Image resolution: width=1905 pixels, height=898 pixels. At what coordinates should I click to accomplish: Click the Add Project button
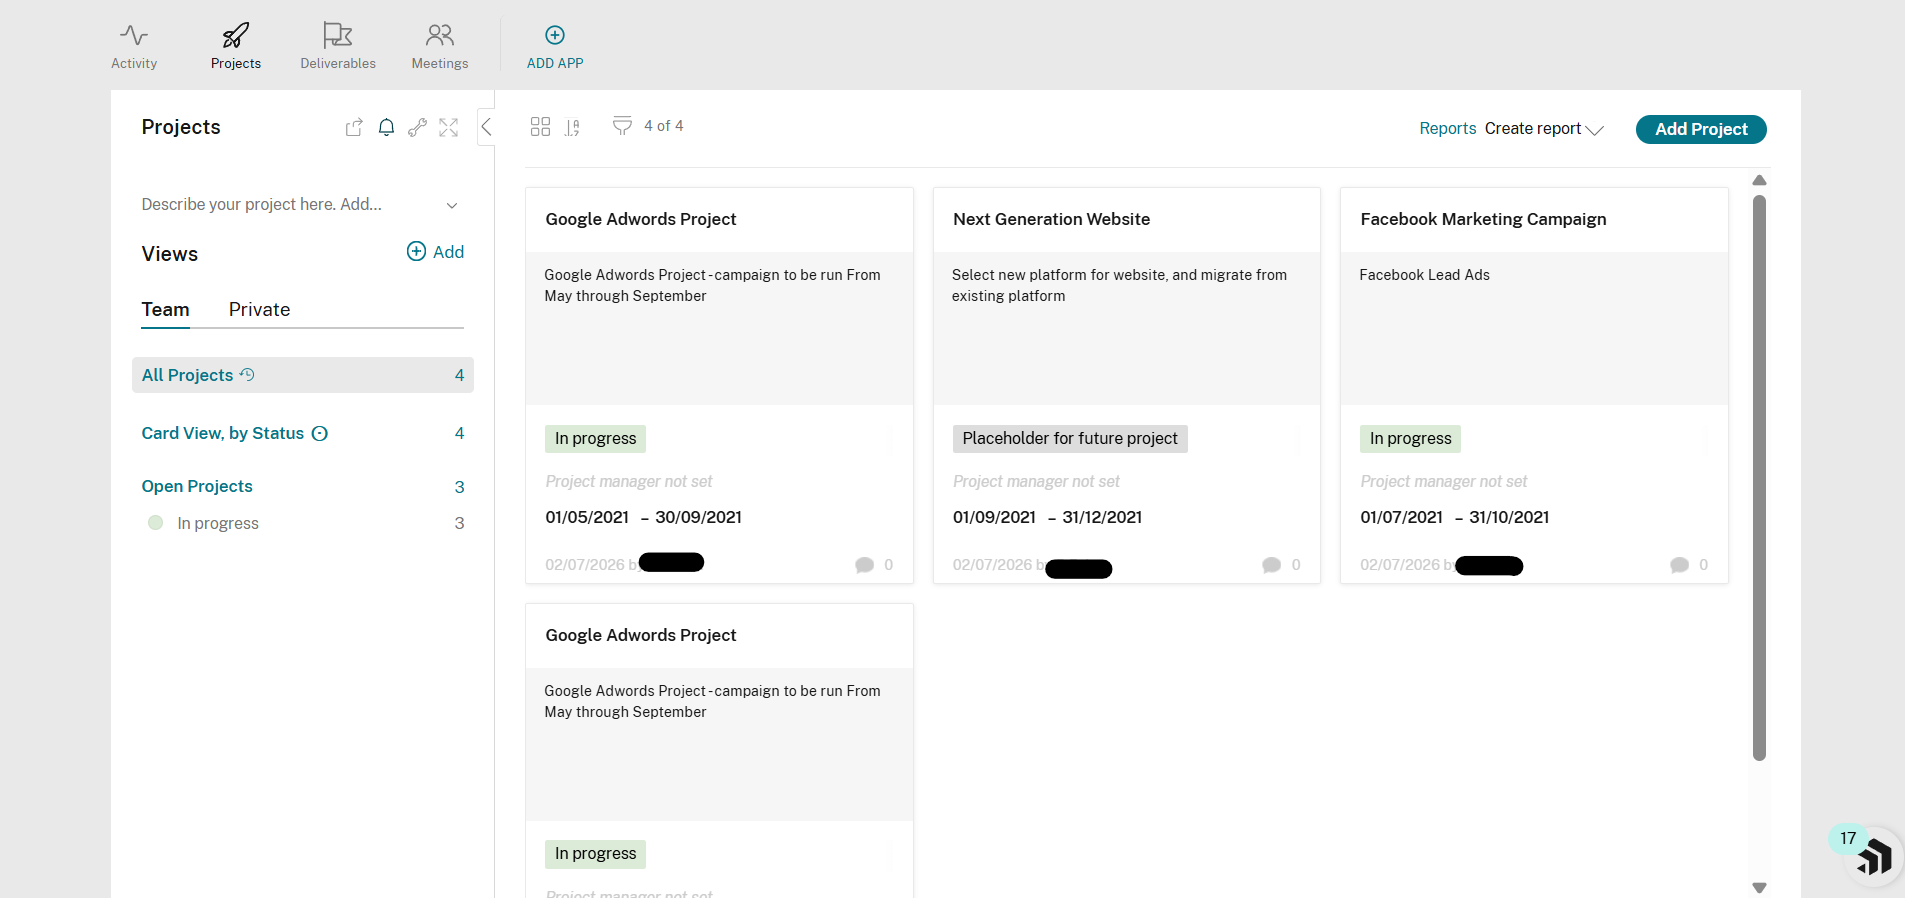pyautogui.click(x=1701, y=129)
